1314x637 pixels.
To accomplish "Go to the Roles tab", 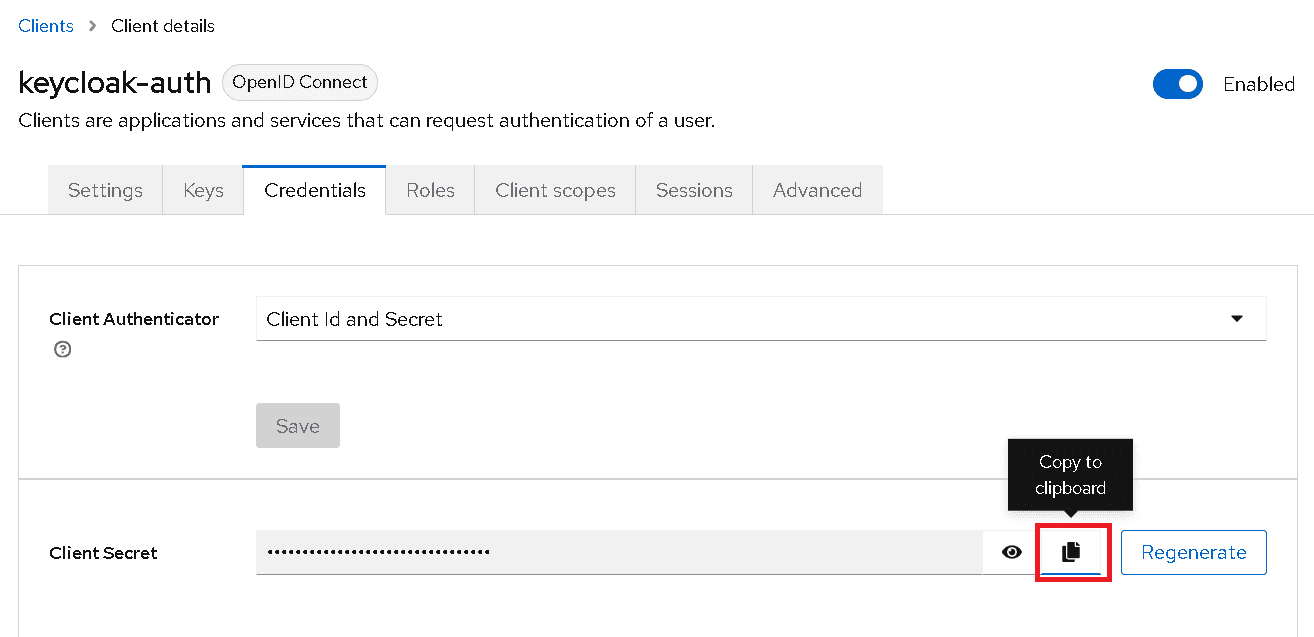I will 430,190.
